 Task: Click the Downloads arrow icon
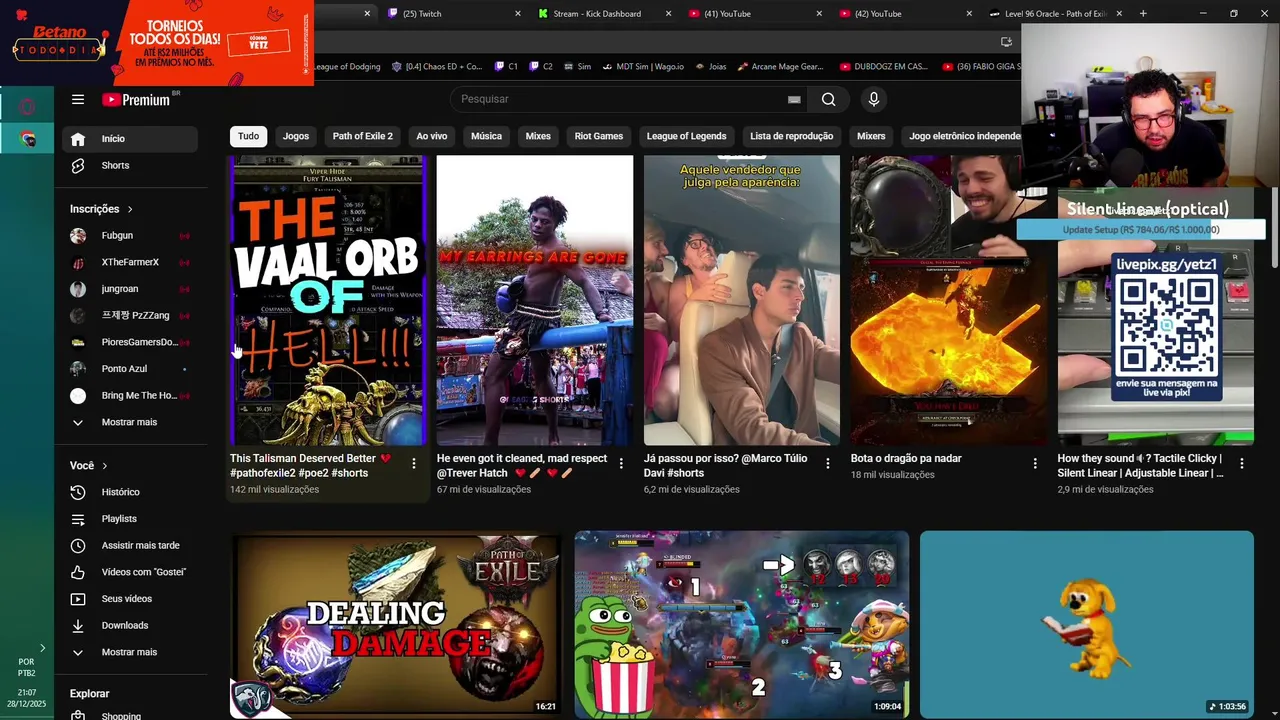pyautogui.click(x=78, y=625)
